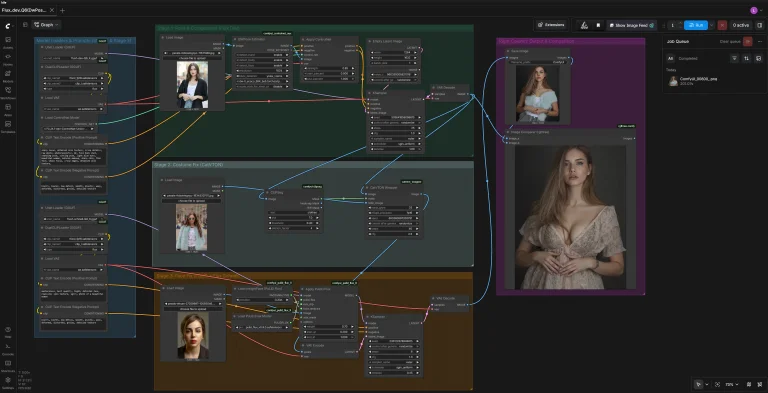Viewport: 768px width, 393px height.
Task: Fit the graph view to screen
Action: click(718, 385)
